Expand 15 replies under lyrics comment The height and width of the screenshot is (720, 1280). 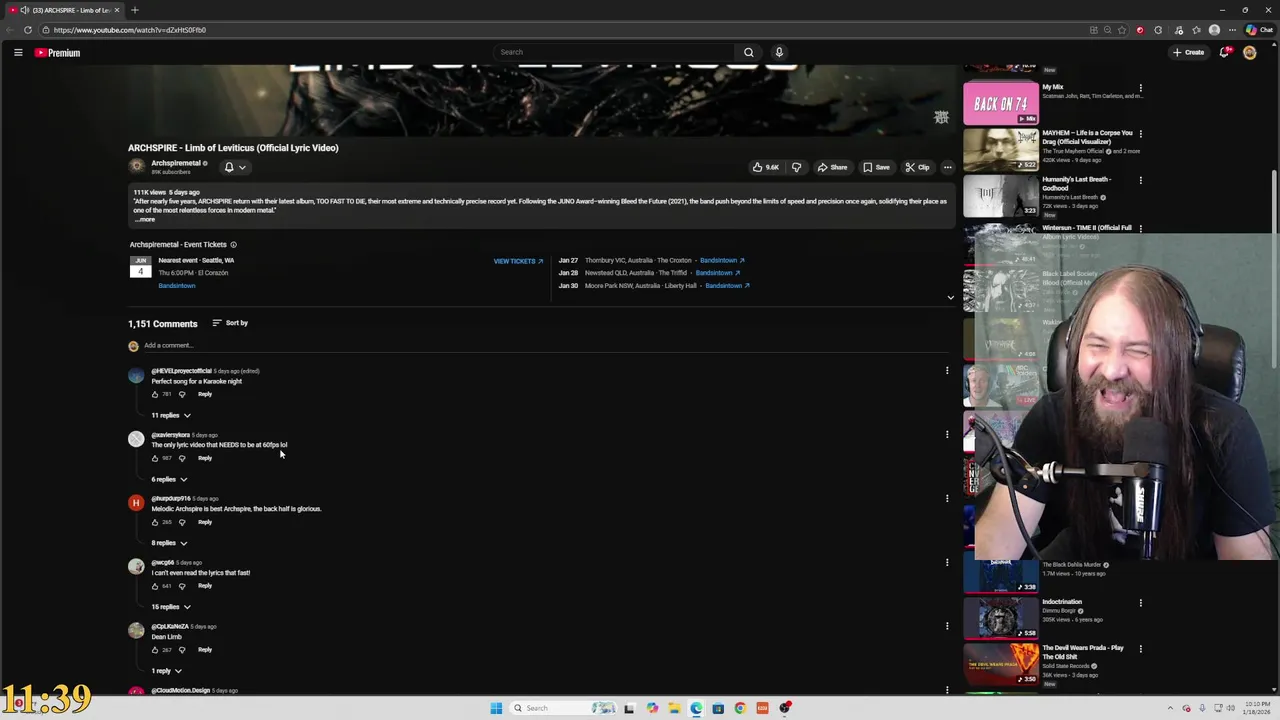click(x=170, y=607)
